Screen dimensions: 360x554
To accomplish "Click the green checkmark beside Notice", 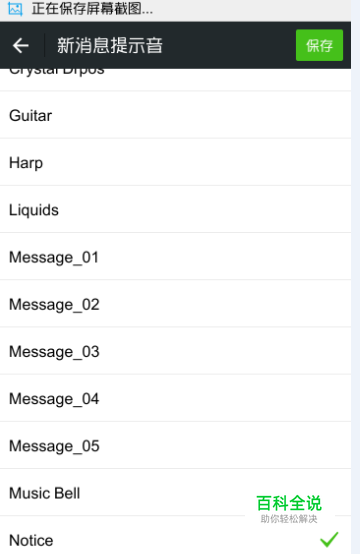I will click(x=329, y=540).
